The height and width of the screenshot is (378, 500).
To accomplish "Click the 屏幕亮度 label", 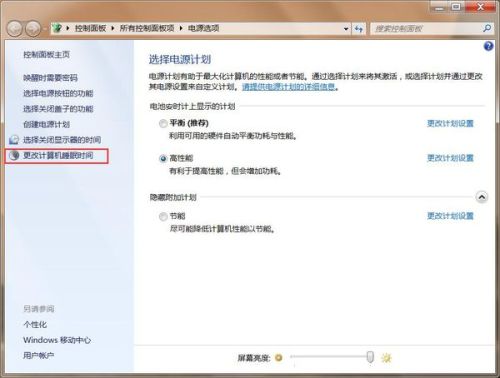I will (x=254, y=358).
